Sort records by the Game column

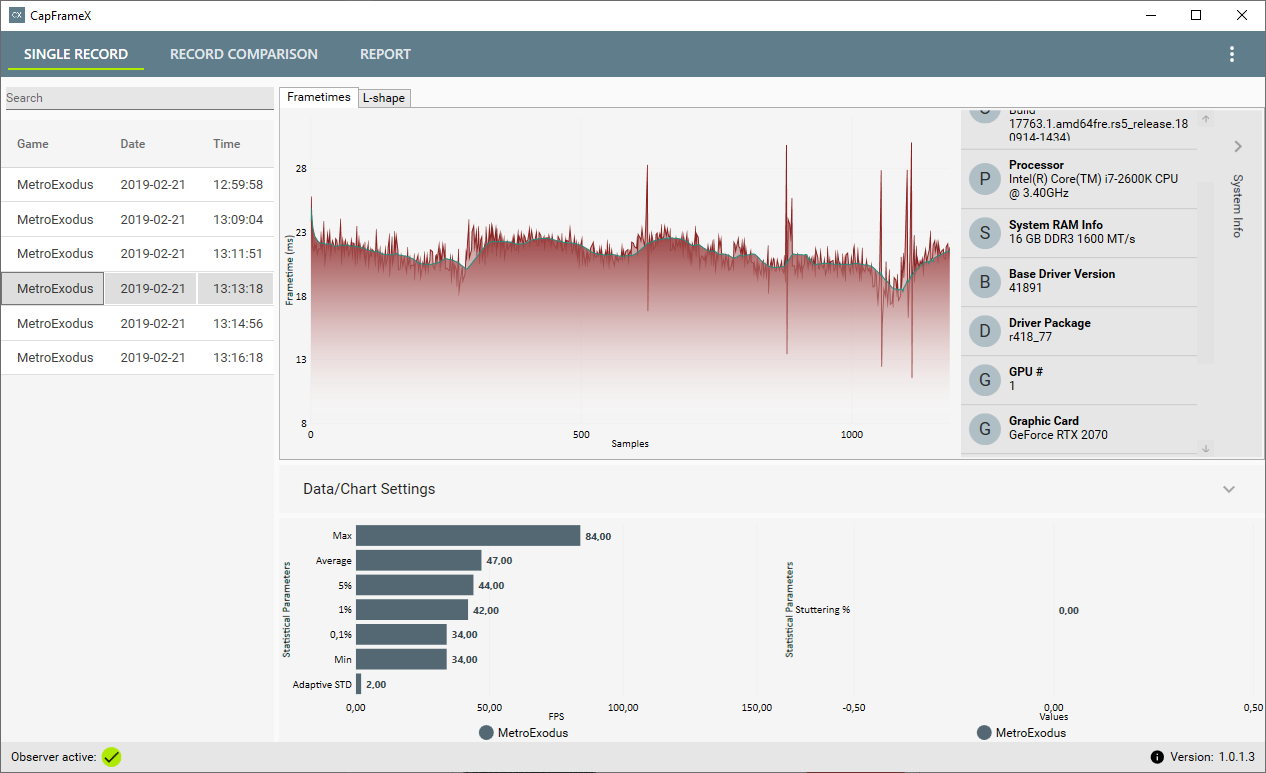(x=33, y=144)
